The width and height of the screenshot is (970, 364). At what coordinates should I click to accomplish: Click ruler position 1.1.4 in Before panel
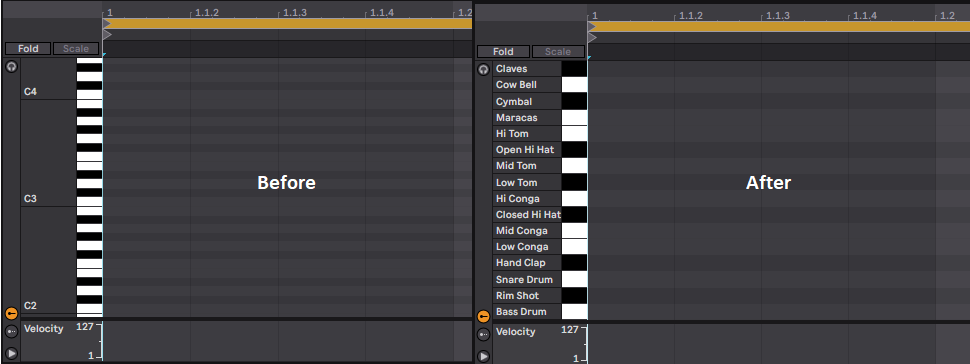(x=382, y=12)
